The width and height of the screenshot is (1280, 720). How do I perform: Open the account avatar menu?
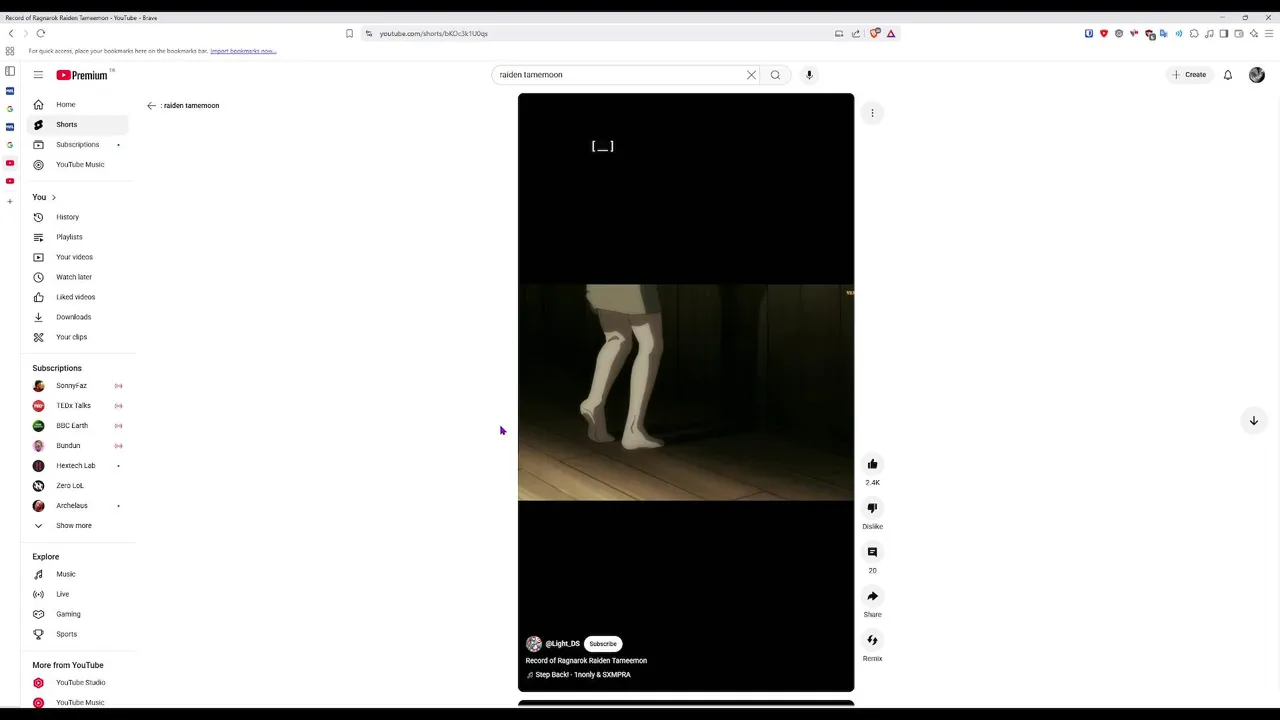pos(1257,75)
